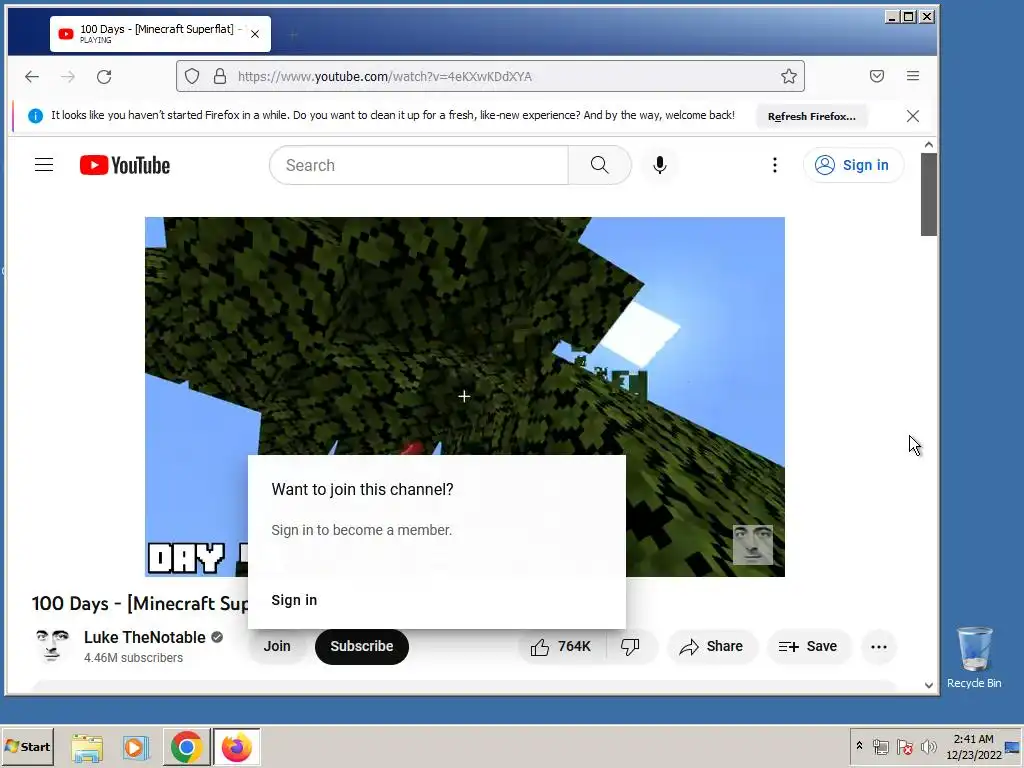The height and width of the screenshot is (768, 1024).
Task: Search with voice microphone icon
Action: click(660, 165)
